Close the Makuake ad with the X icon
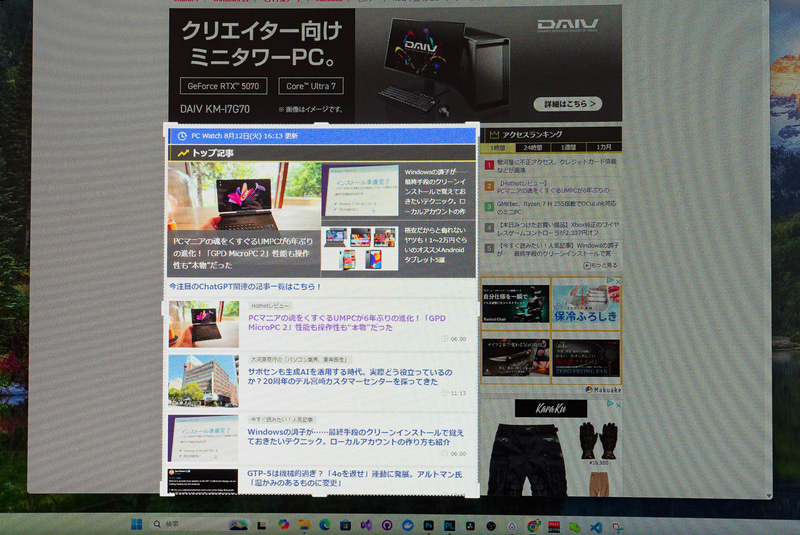This screenshot has height=535, width=800. [618, 281]
